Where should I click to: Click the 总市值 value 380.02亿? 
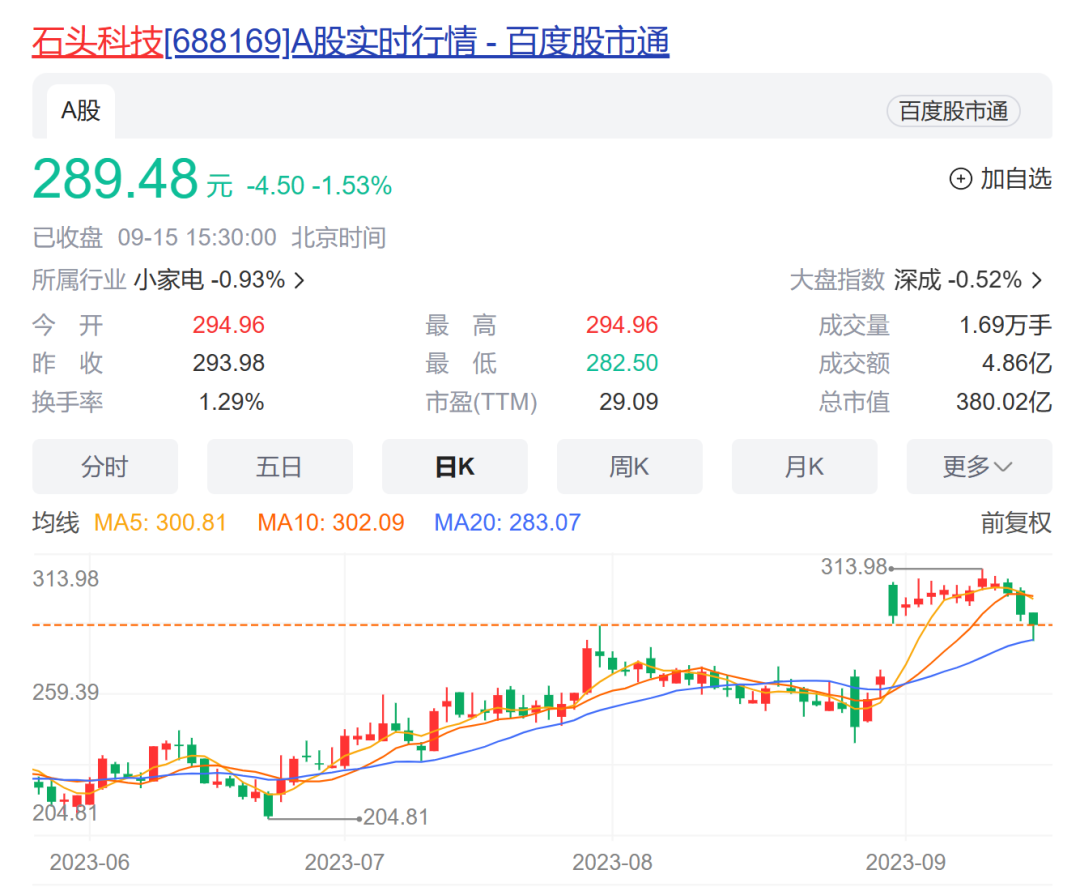pos(1004,401)
